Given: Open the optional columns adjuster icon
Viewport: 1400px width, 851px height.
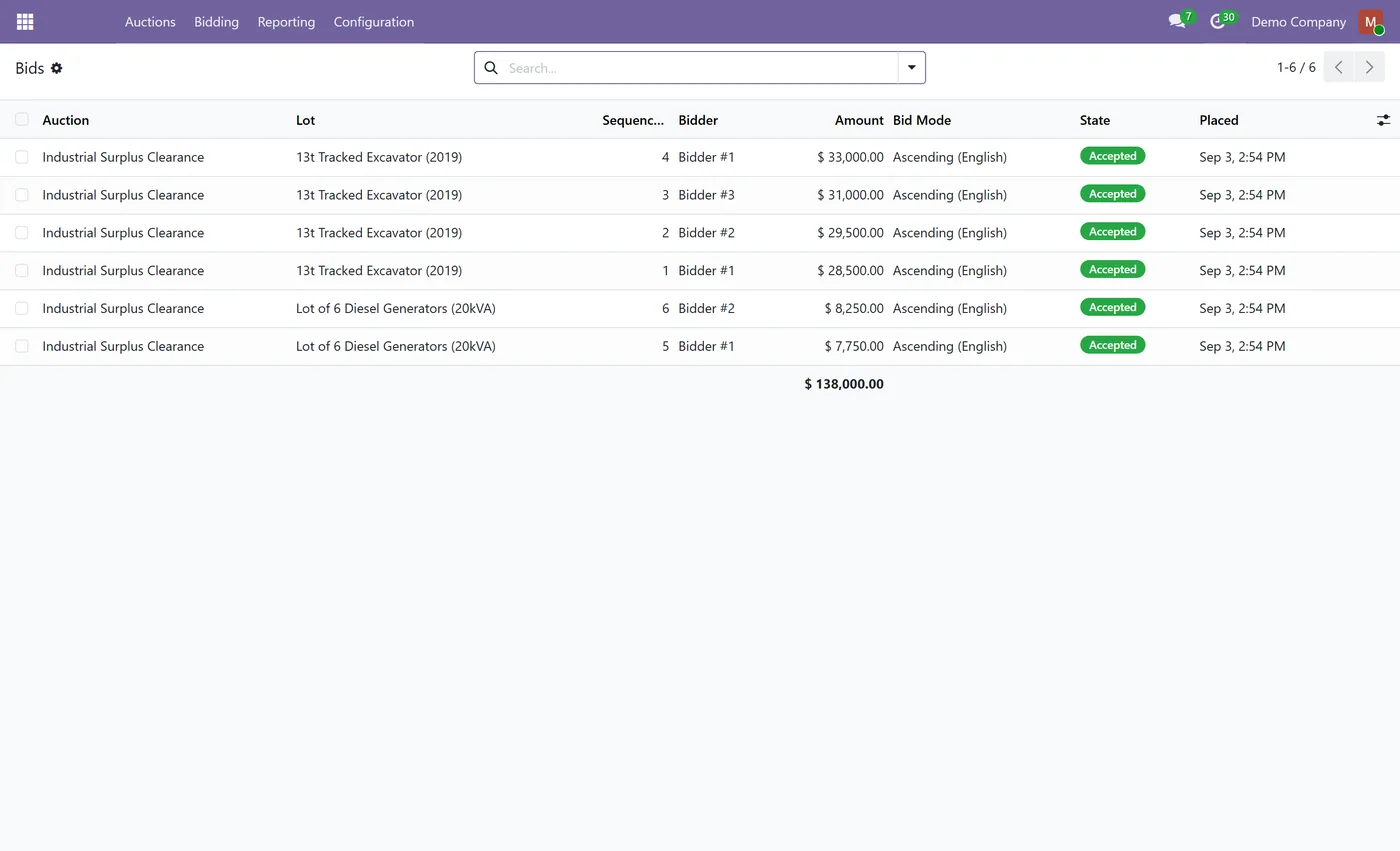Looking at the screenshot, I should pos(1383,120).
